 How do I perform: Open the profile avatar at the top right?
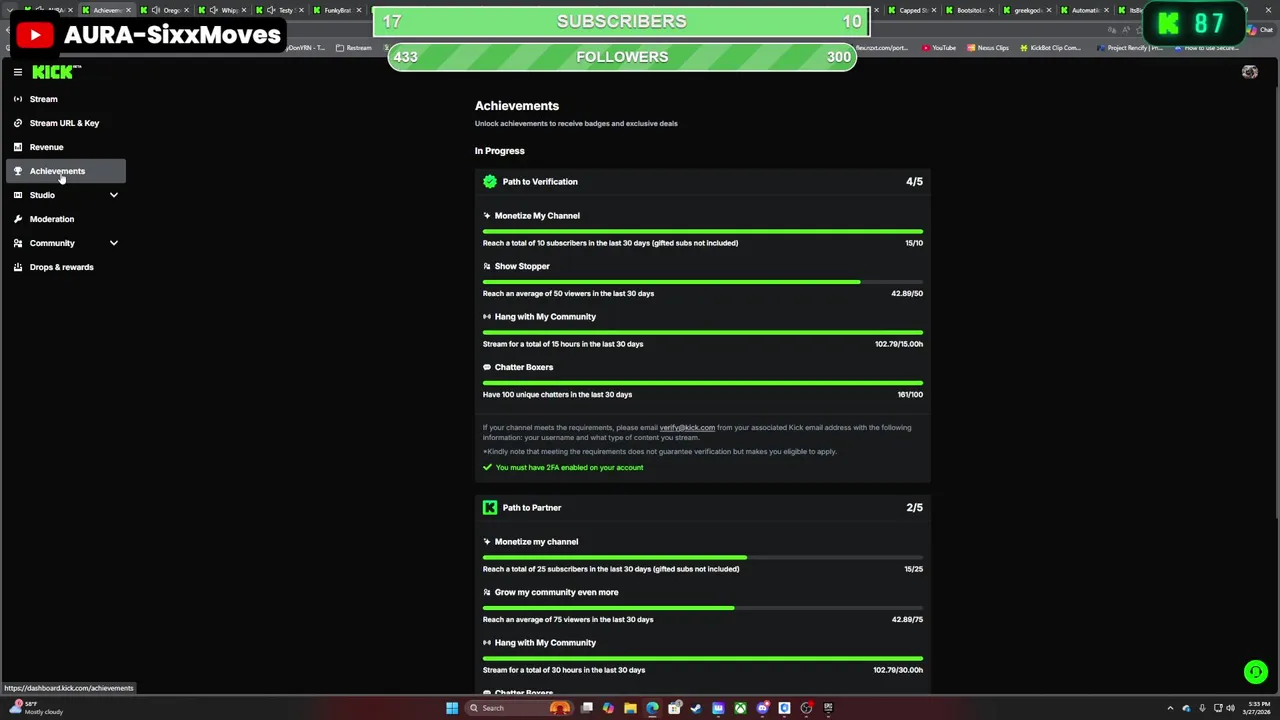point(1249,72)
